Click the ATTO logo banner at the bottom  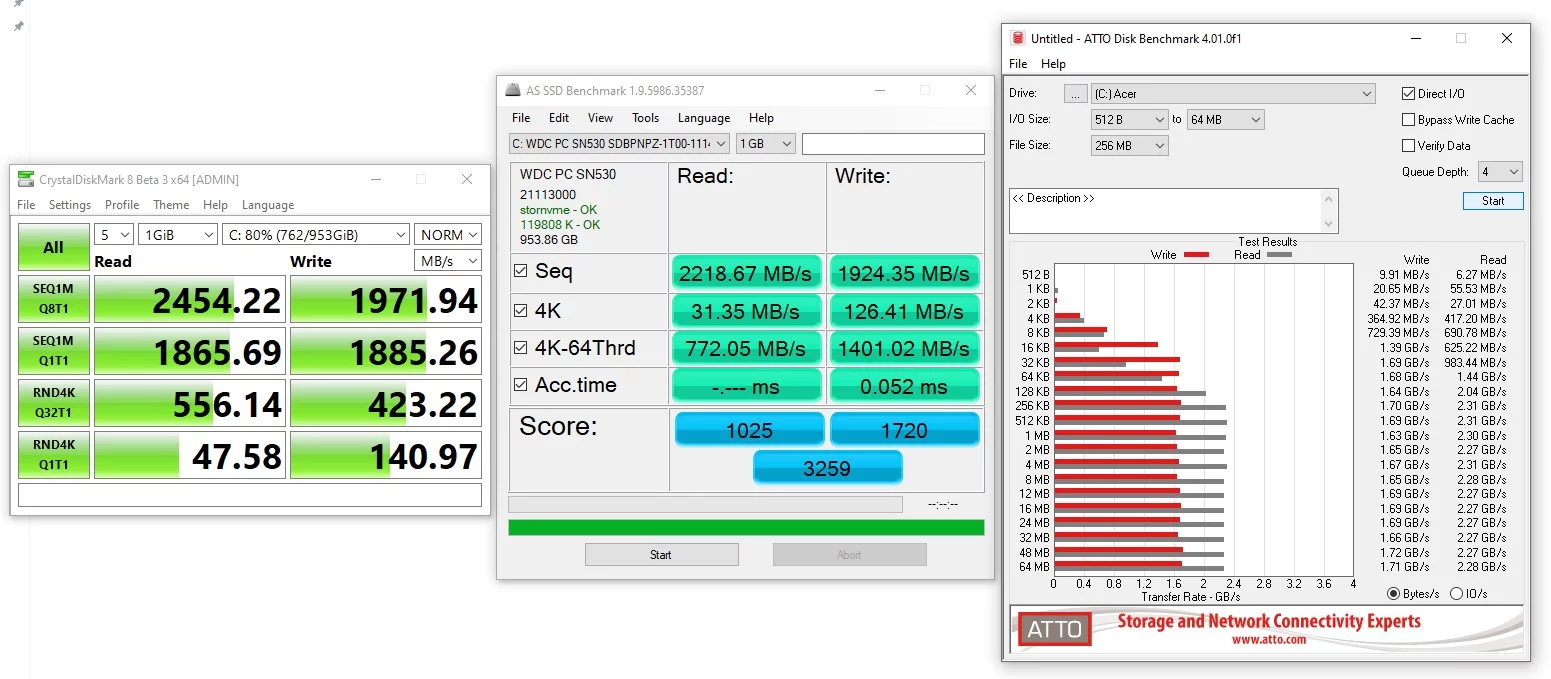pos(1053,630)
